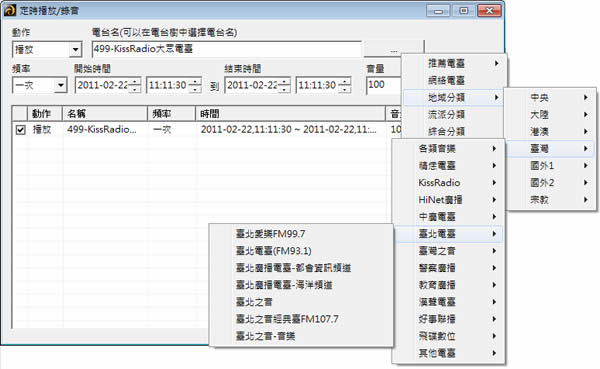Image resolution: width=600 pixels, height=369 pixels.
Task: Click the station name input field
Action: [x=227, y=49]
